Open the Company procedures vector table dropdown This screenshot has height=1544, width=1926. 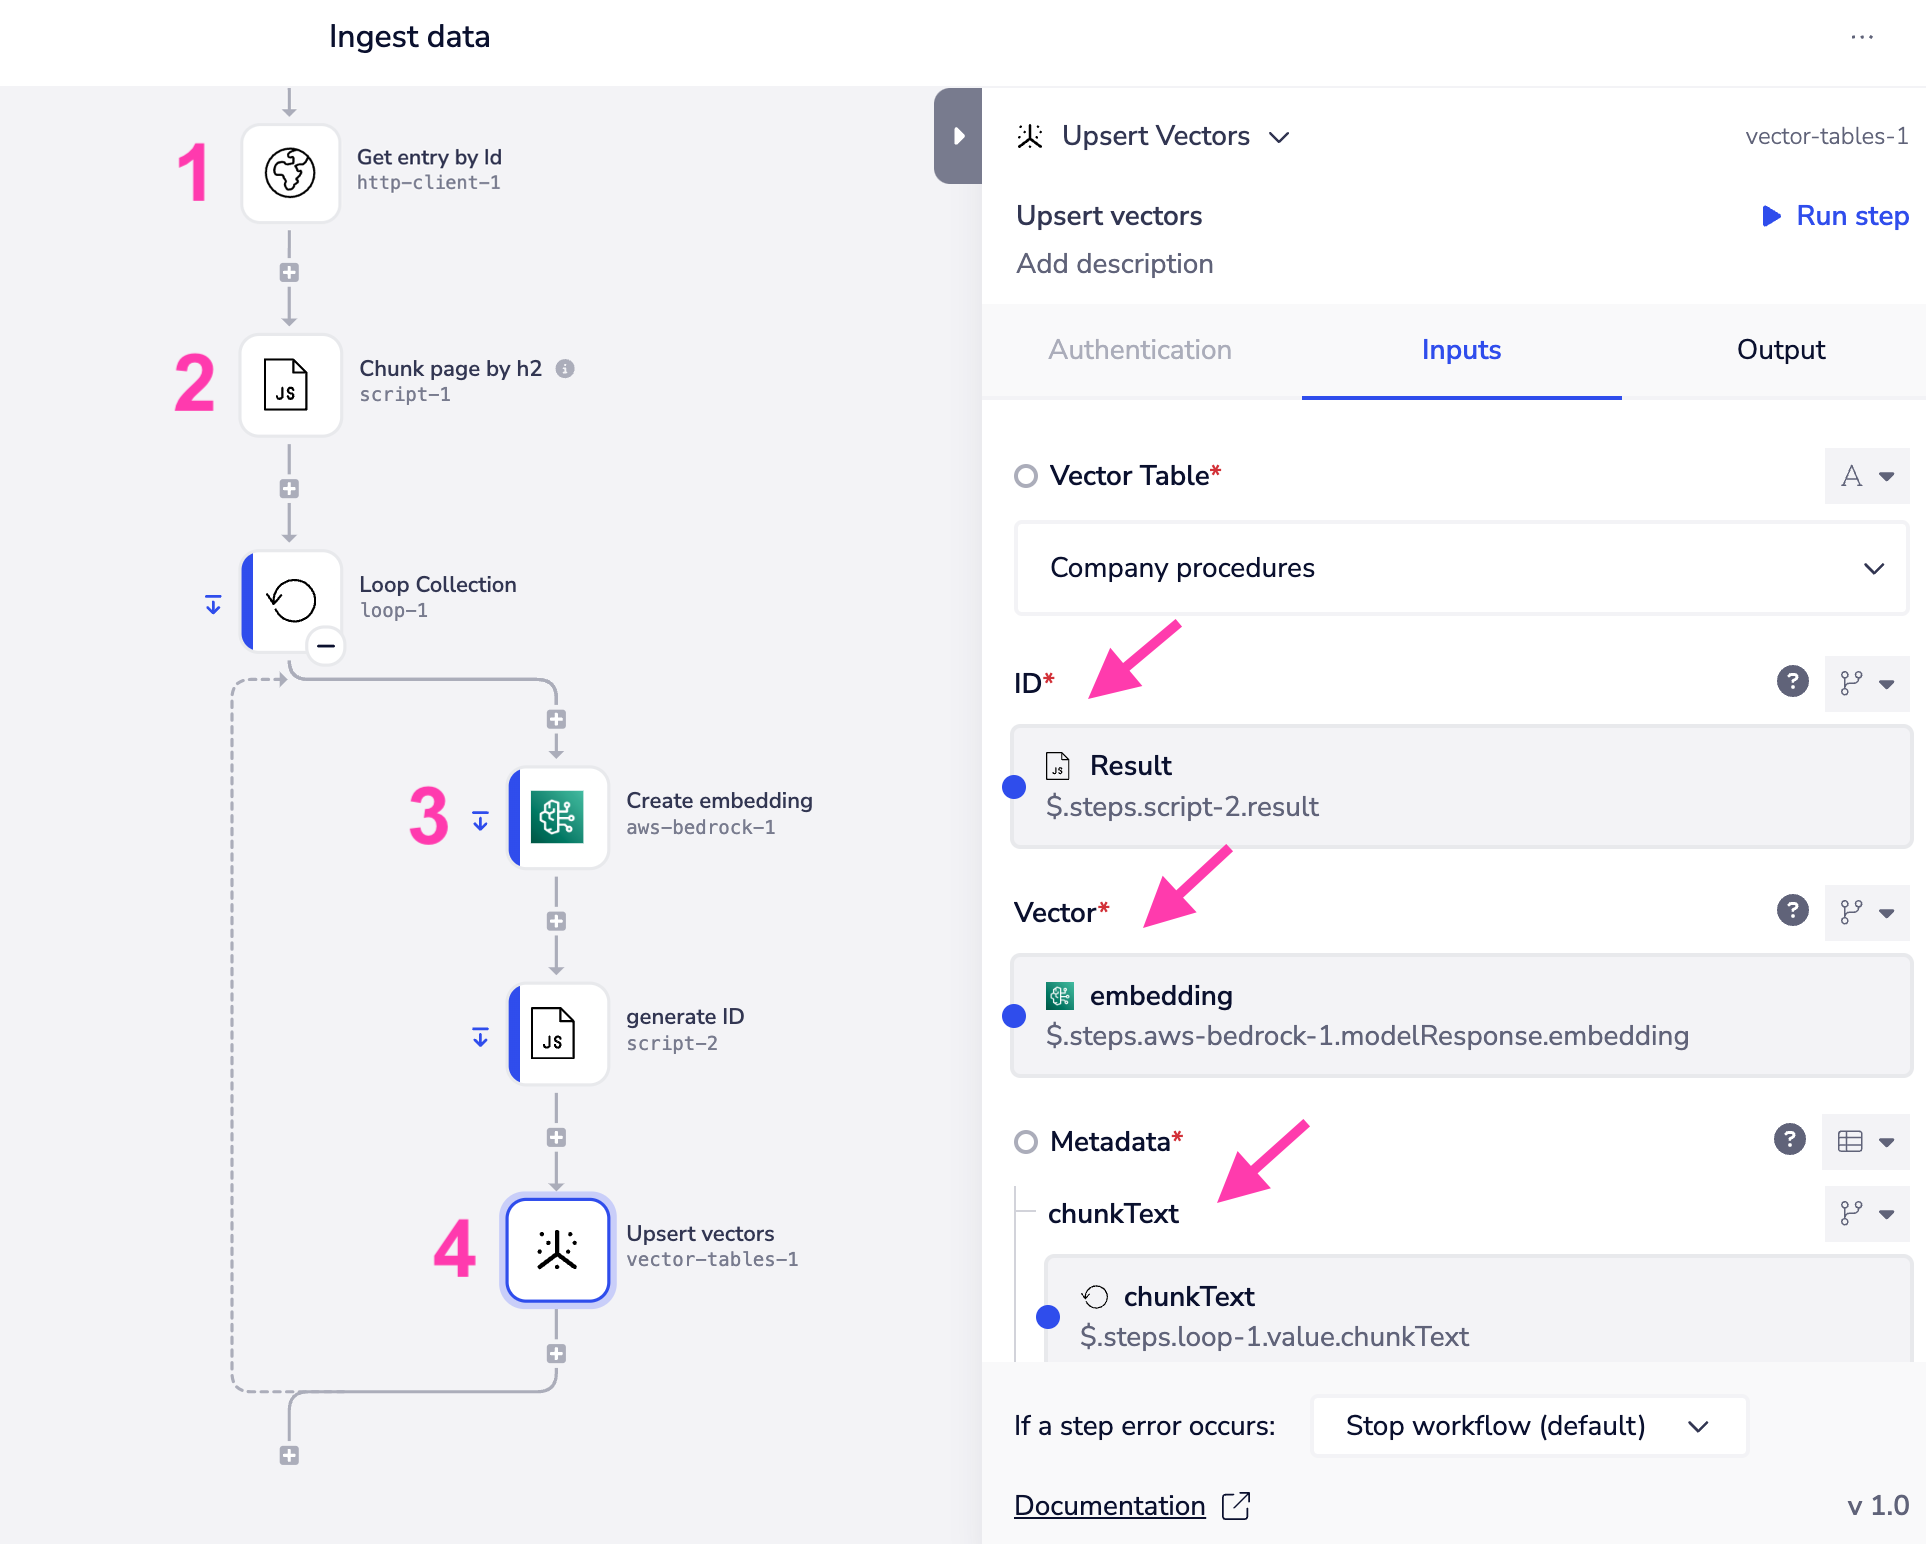(1460, 568)
